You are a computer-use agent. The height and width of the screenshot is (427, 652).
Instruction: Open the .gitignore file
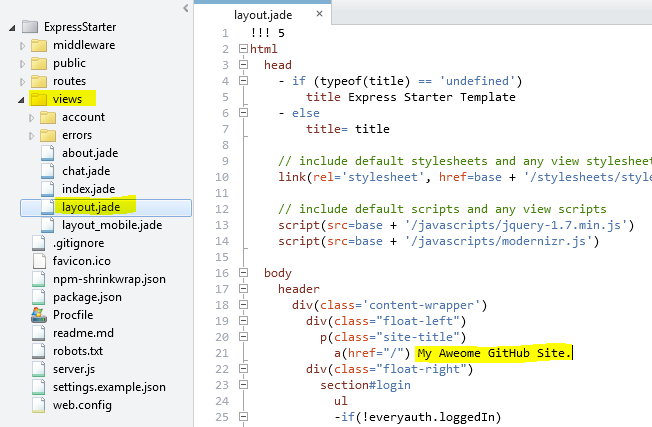pyautogui.click(x=78, y=243)
